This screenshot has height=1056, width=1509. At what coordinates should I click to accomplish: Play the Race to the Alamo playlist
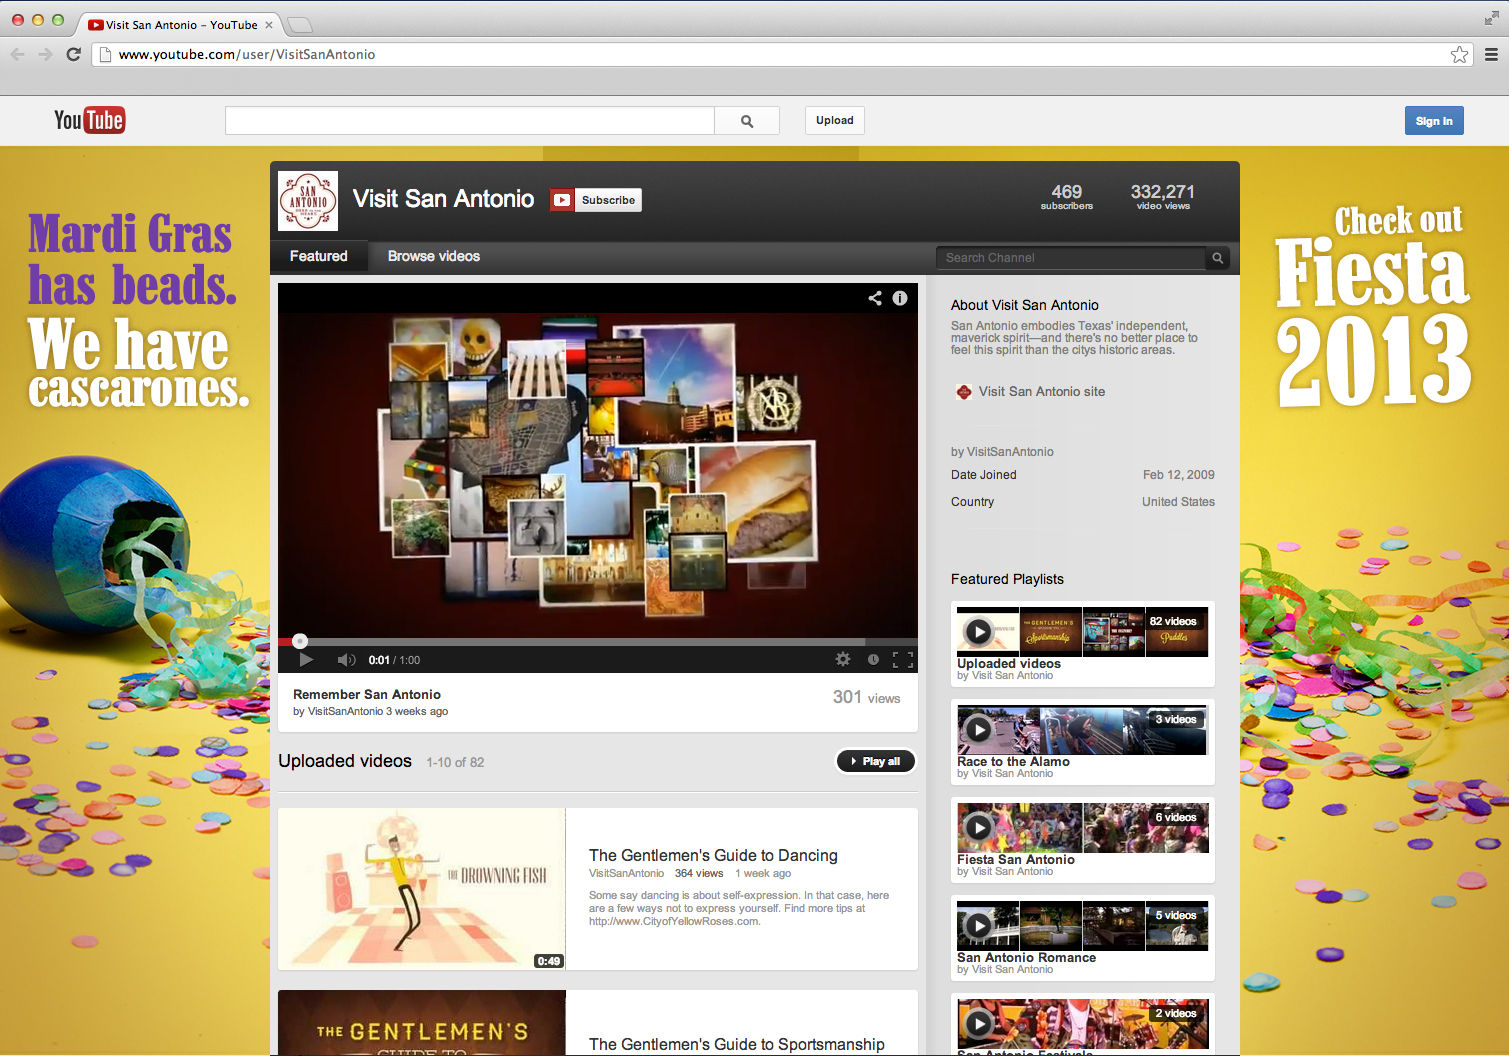978,730
